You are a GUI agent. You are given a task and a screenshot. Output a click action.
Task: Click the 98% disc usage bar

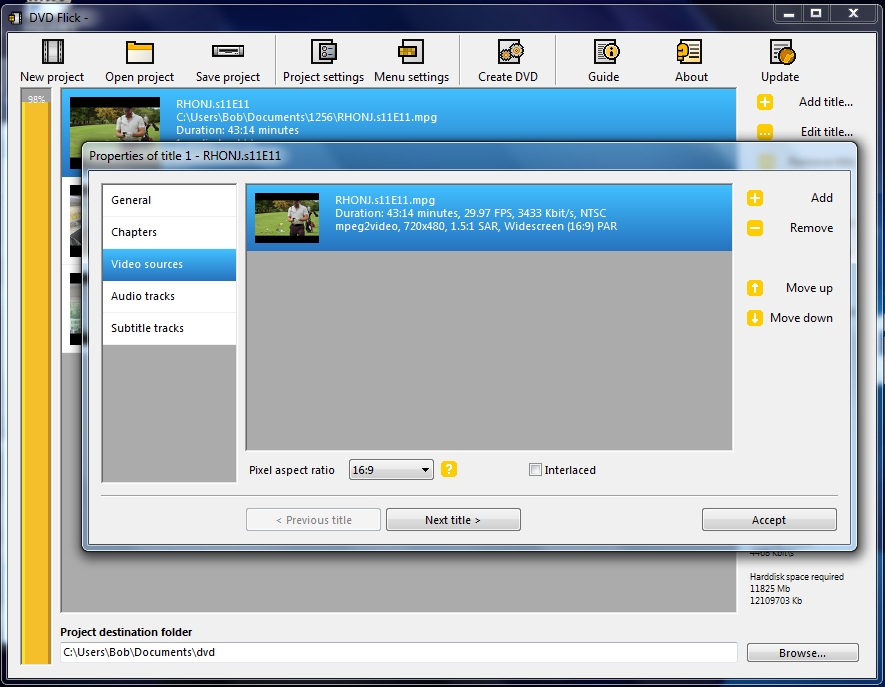pyautogui.click(x=36, y=377)
